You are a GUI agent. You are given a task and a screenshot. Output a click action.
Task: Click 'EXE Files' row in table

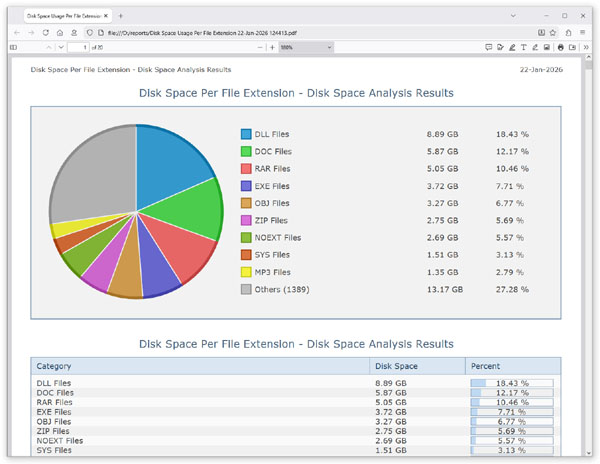pyautogui.click(x=295, y=412)
